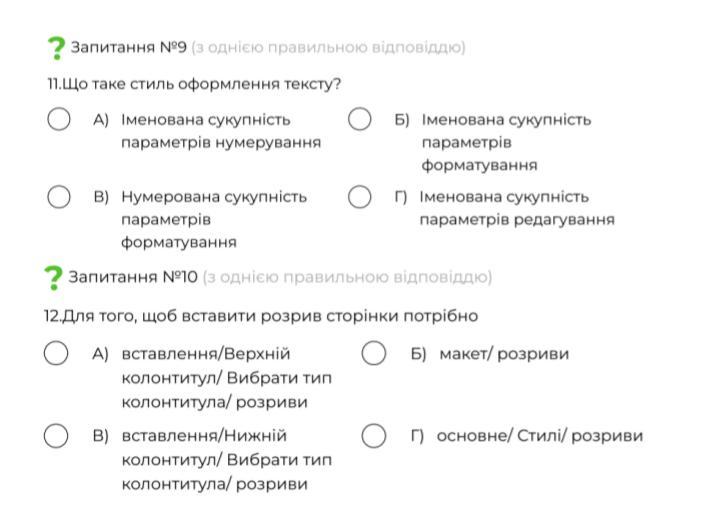The height and width of the screenshot is (511, 720).
Task: Click the Запитання №10 heading text
Action: pos(133,277)
